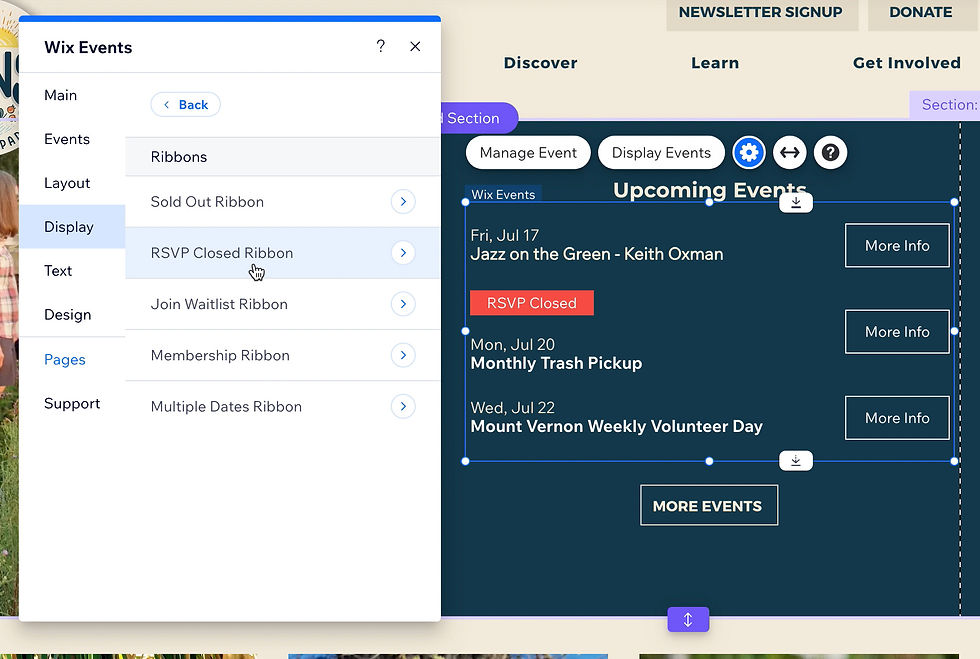Click the bottom download handle icon on the widget
Screen dimensions: 980x659
pos(796,461)
